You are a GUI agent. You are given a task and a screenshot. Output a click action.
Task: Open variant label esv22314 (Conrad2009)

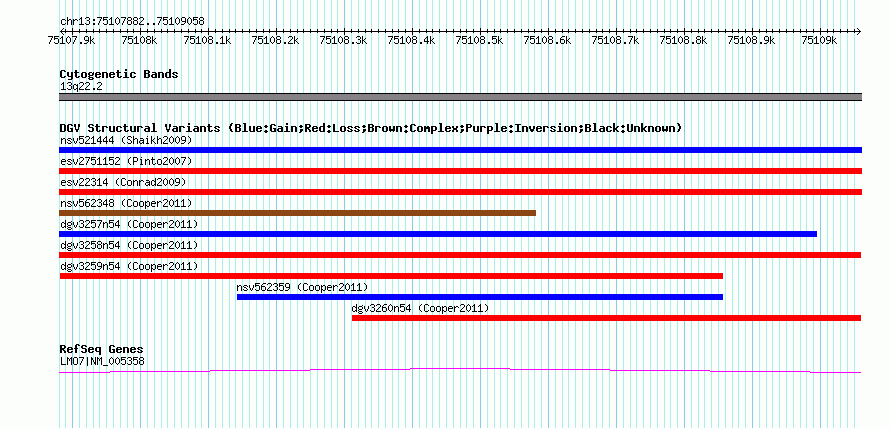(x=123, y=182)
